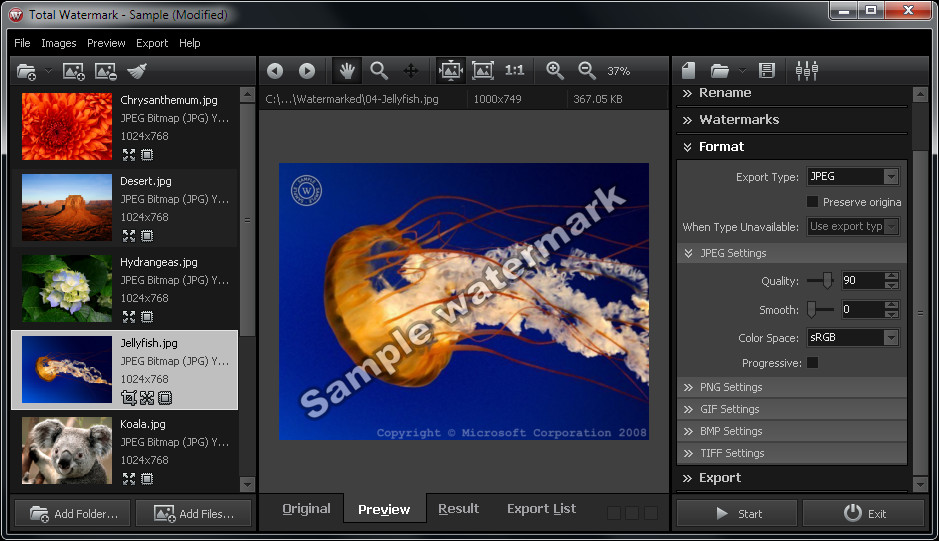Click the add folder icon in the left toolbar
939x541 pixels.
click(26, 71)
